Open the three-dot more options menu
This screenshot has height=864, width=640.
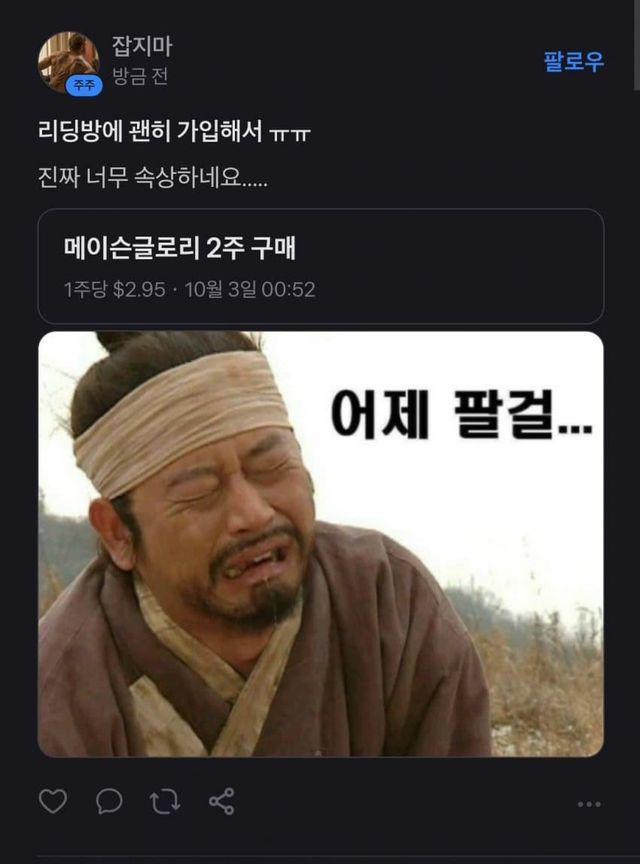(x=589, y=804)
